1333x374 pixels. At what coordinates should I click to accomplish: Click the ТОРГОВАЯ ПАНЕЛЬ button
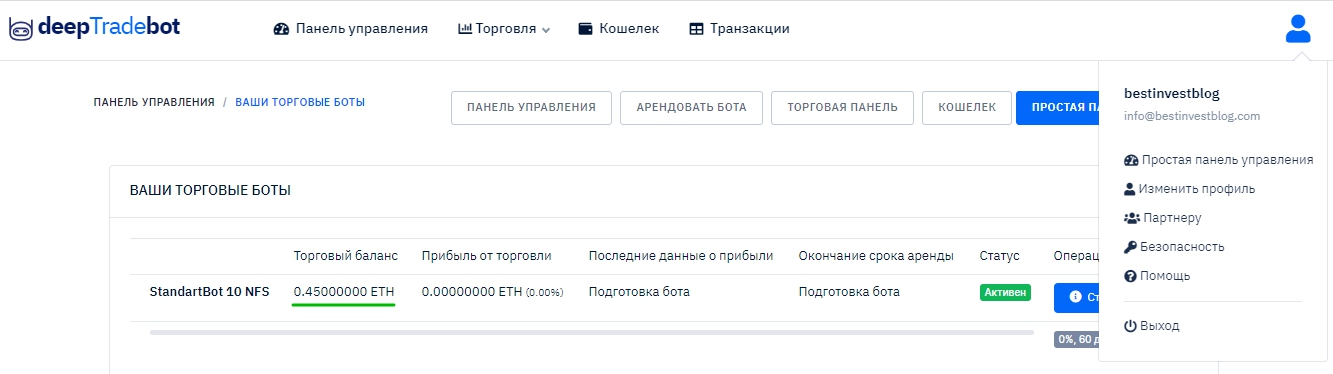pos(842,108)
